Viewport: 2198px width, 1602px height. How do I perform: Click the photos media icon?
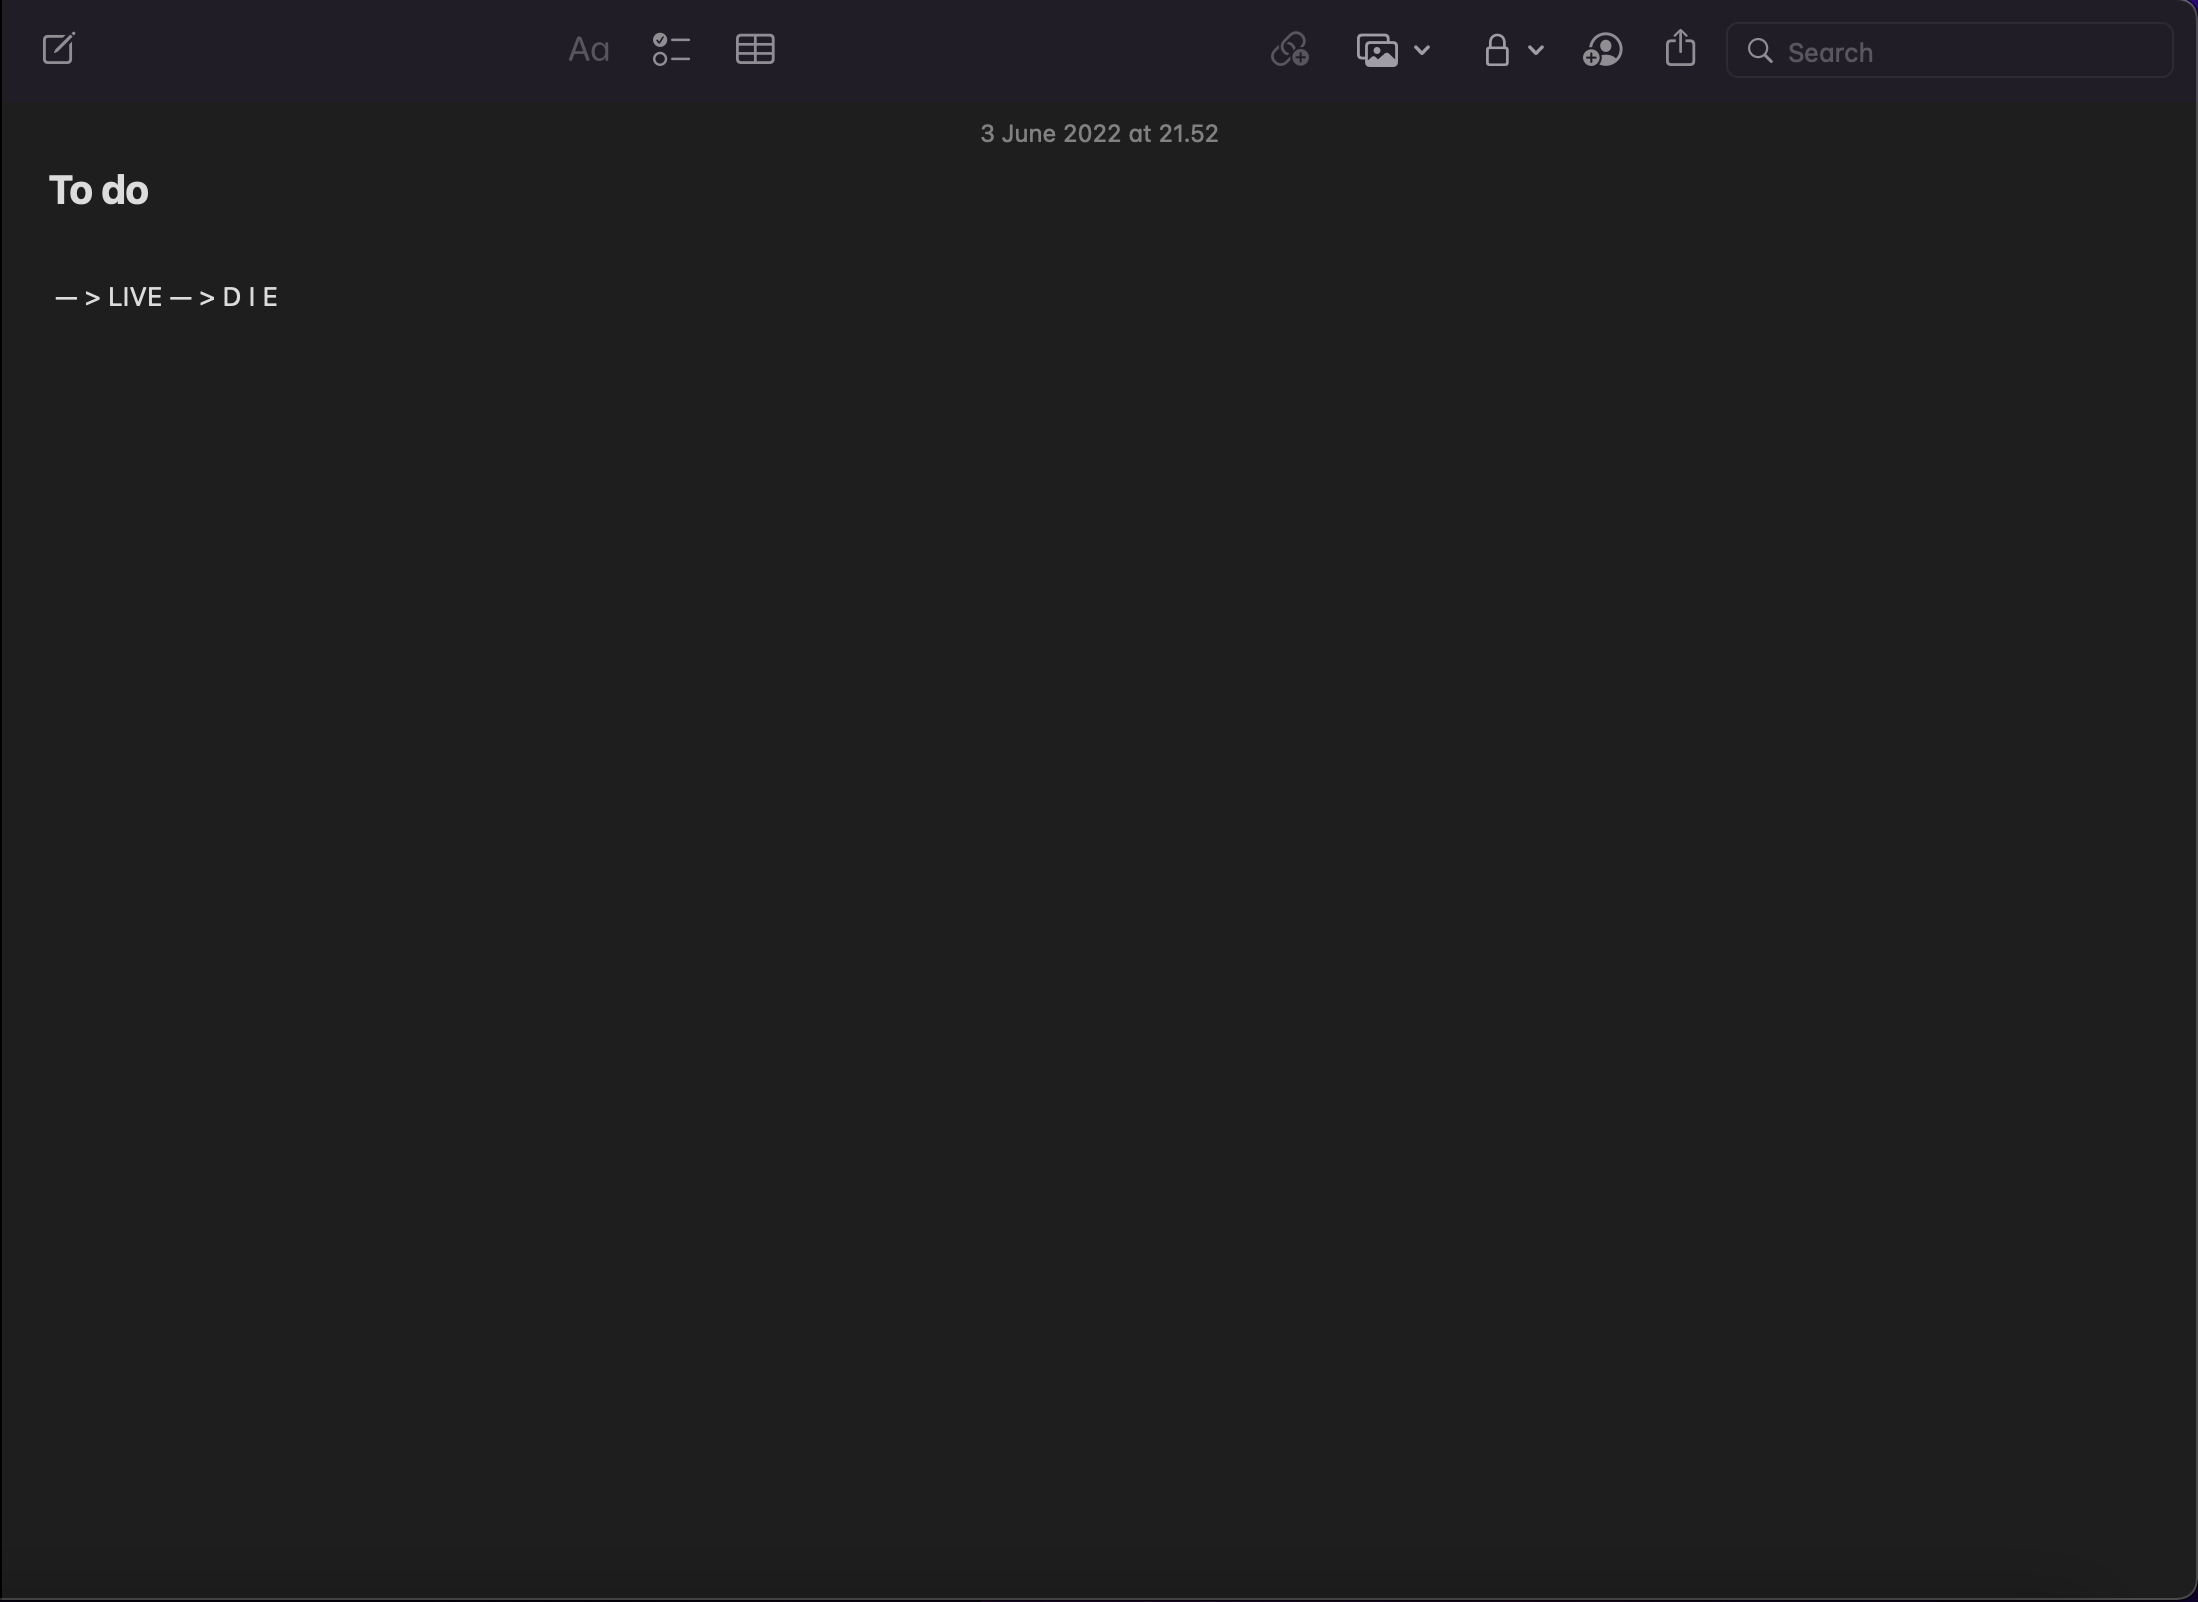coord(1377,50)
